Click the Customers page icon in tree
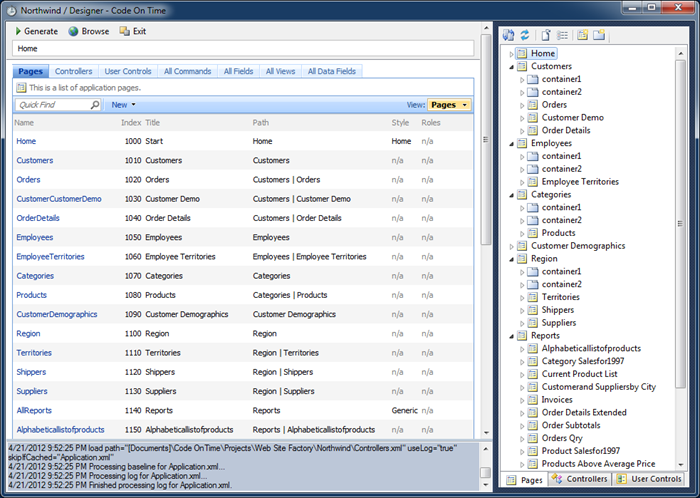The width and height of the screenshot is (700, 498). 521,66
